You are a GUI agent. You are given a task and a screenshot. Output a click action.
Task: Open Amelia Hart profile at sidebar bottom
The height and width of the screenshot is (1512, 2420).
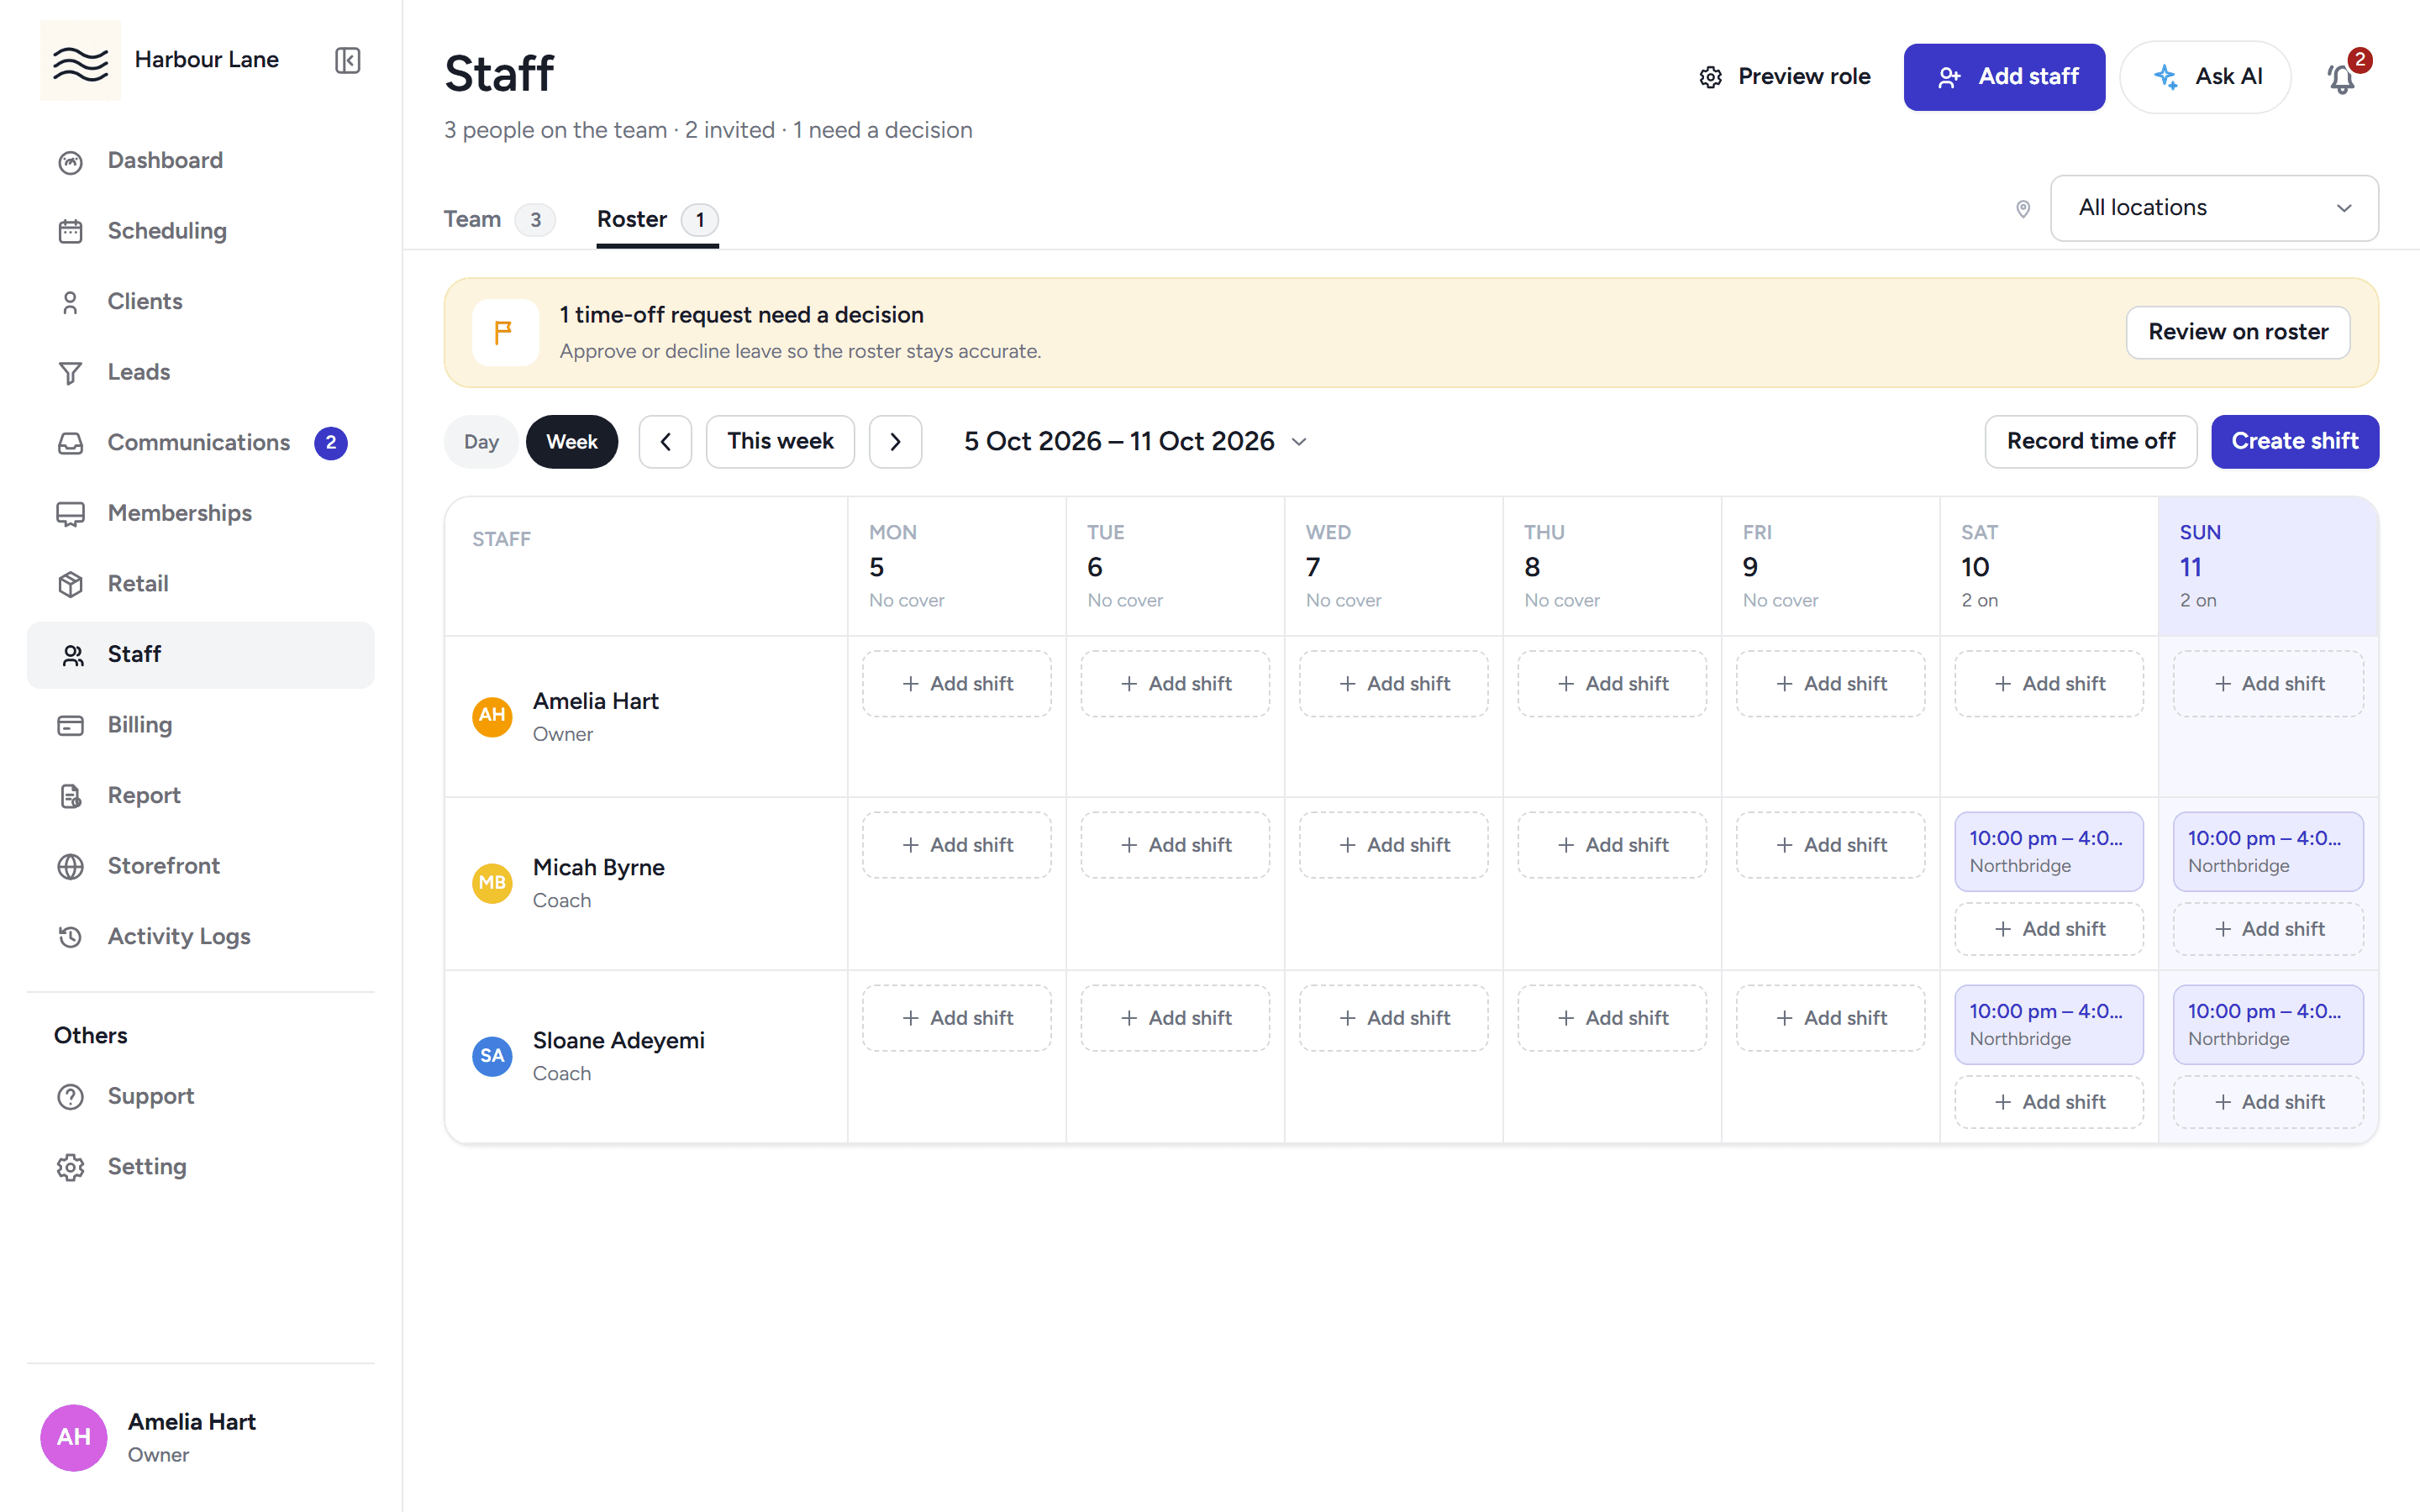click(200, 1437)
